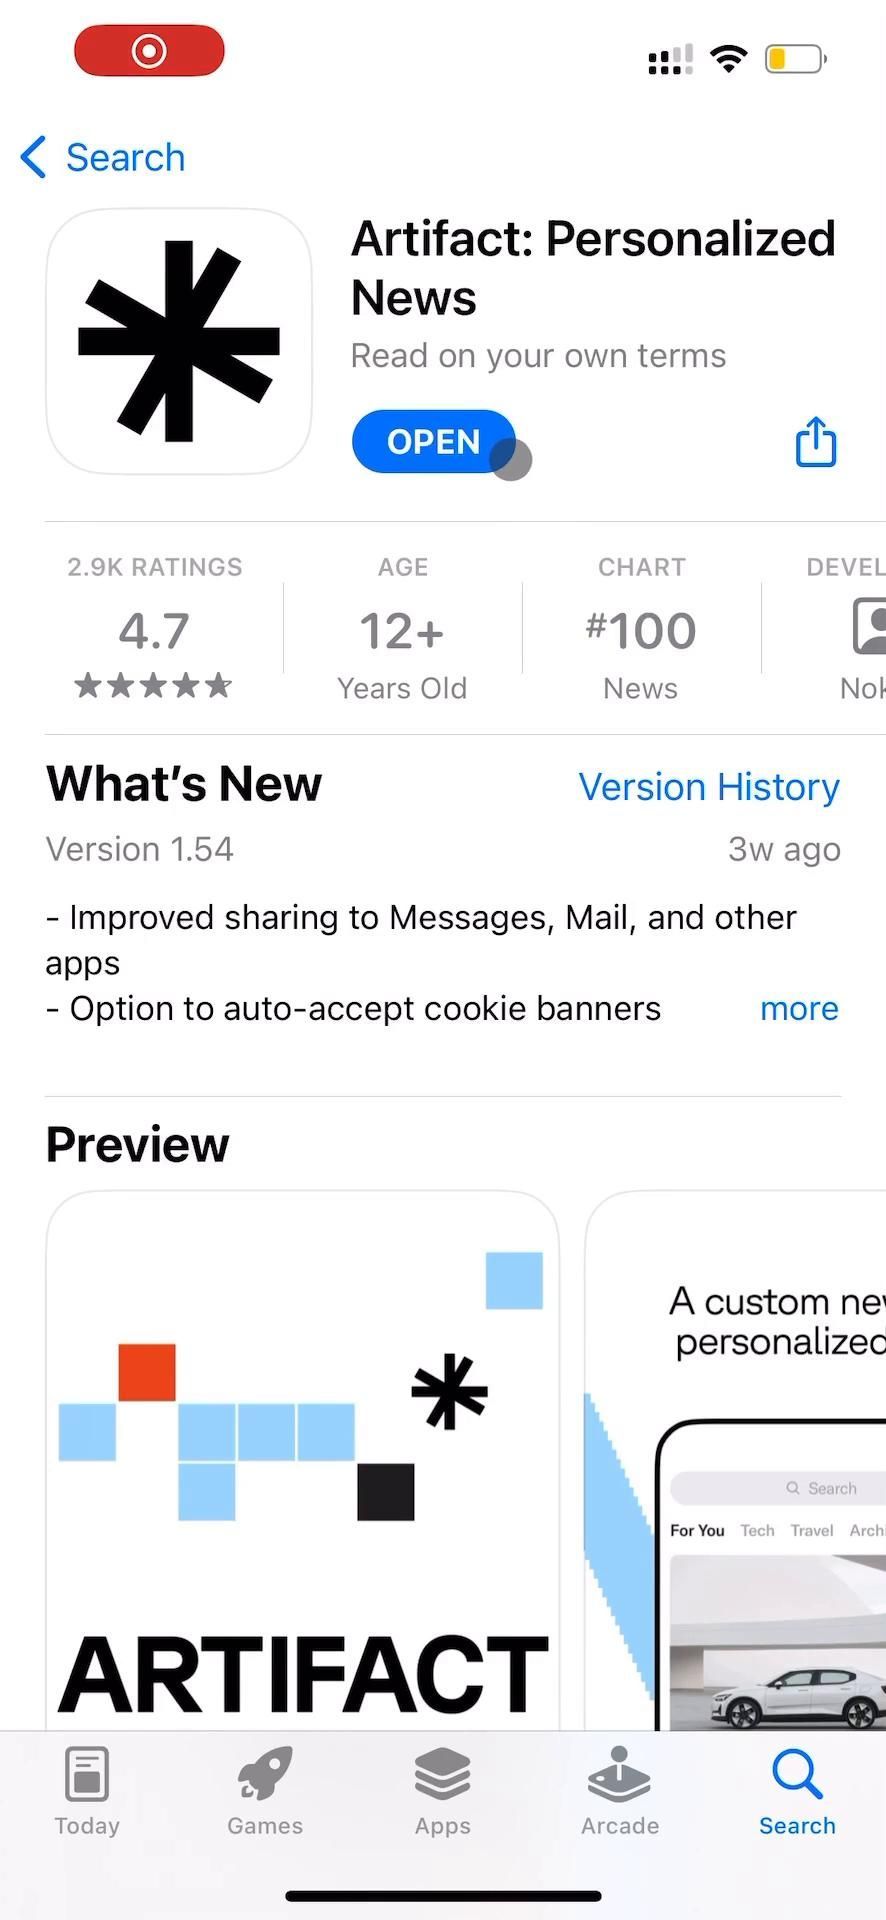The image size is (886, 1920).
Task: Go to the Apps tab
Action: [x=442, y=1792]
